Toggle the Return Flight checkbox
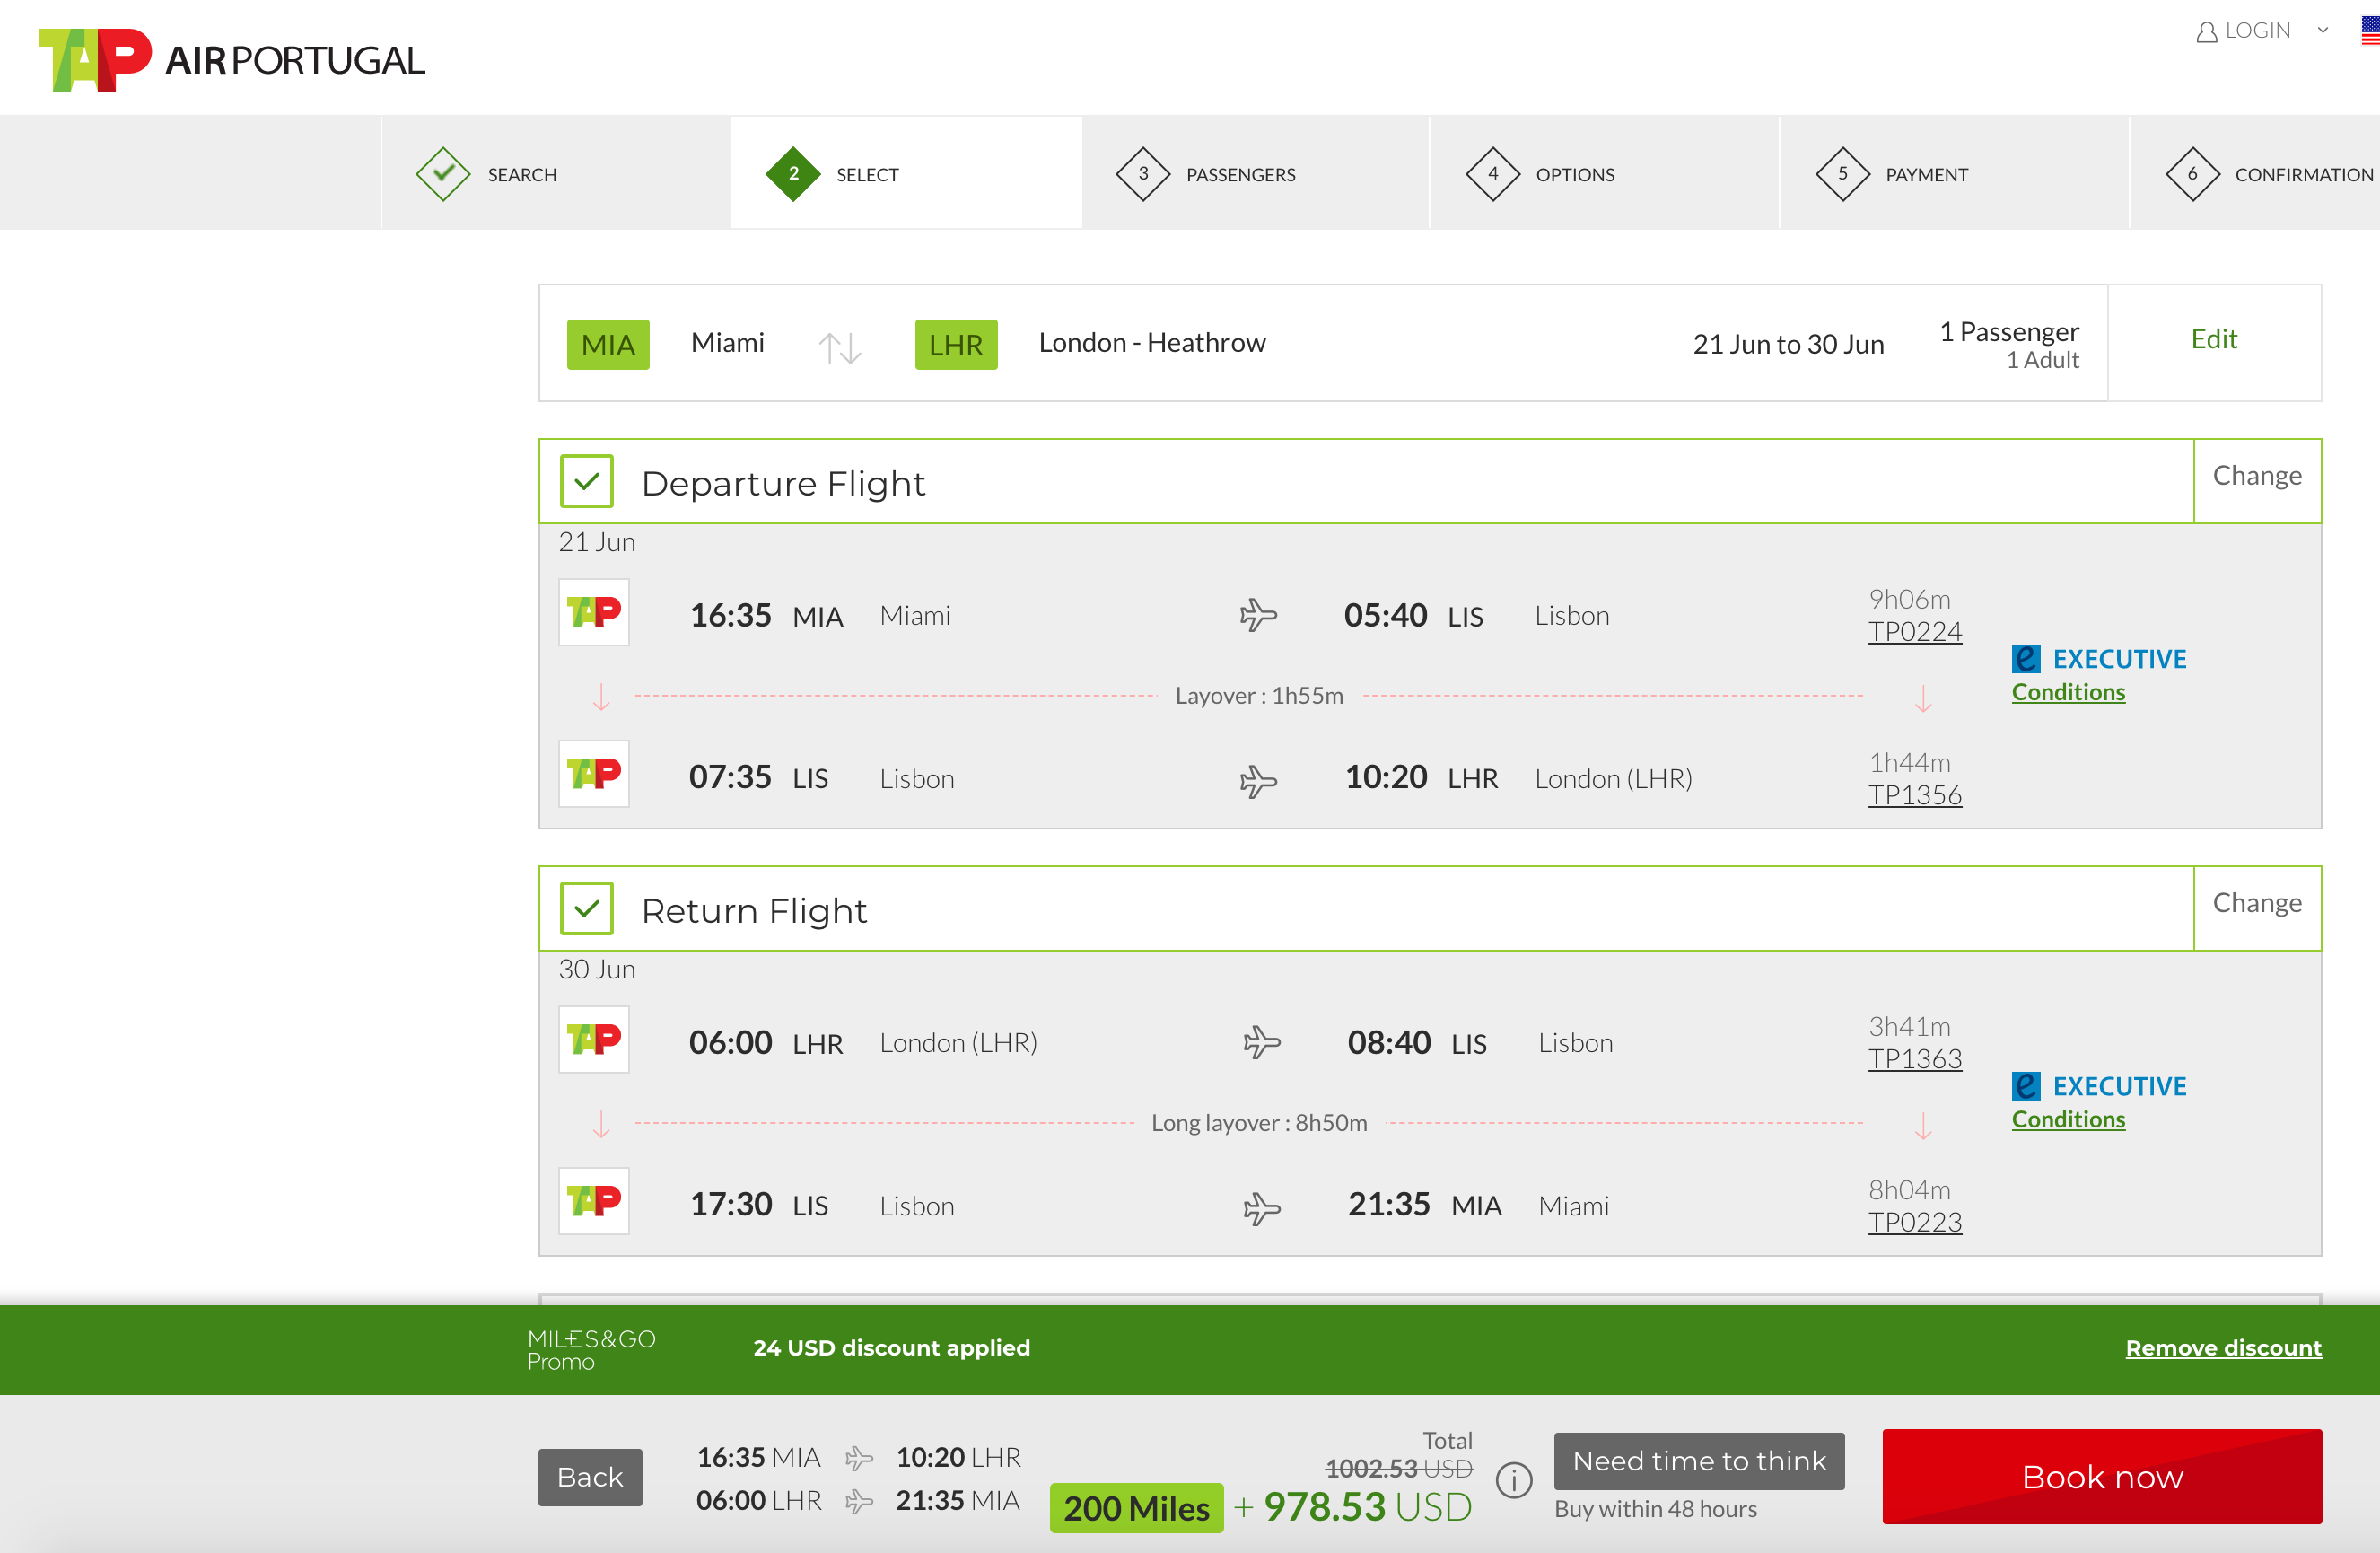Screen dimensions: 2380x1553 point(587,909)
